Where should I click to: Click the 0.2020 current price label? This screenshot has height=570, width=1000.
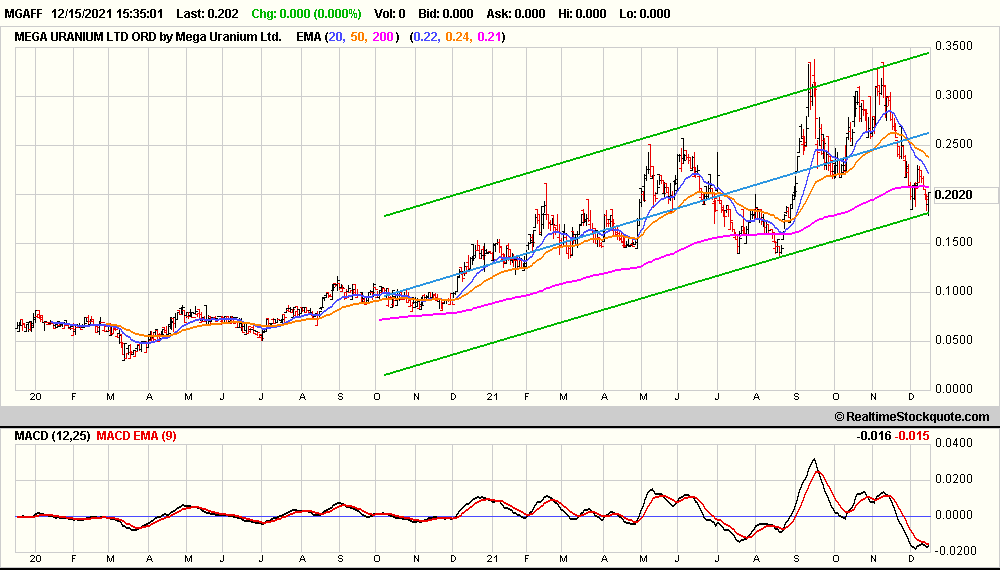953,194
